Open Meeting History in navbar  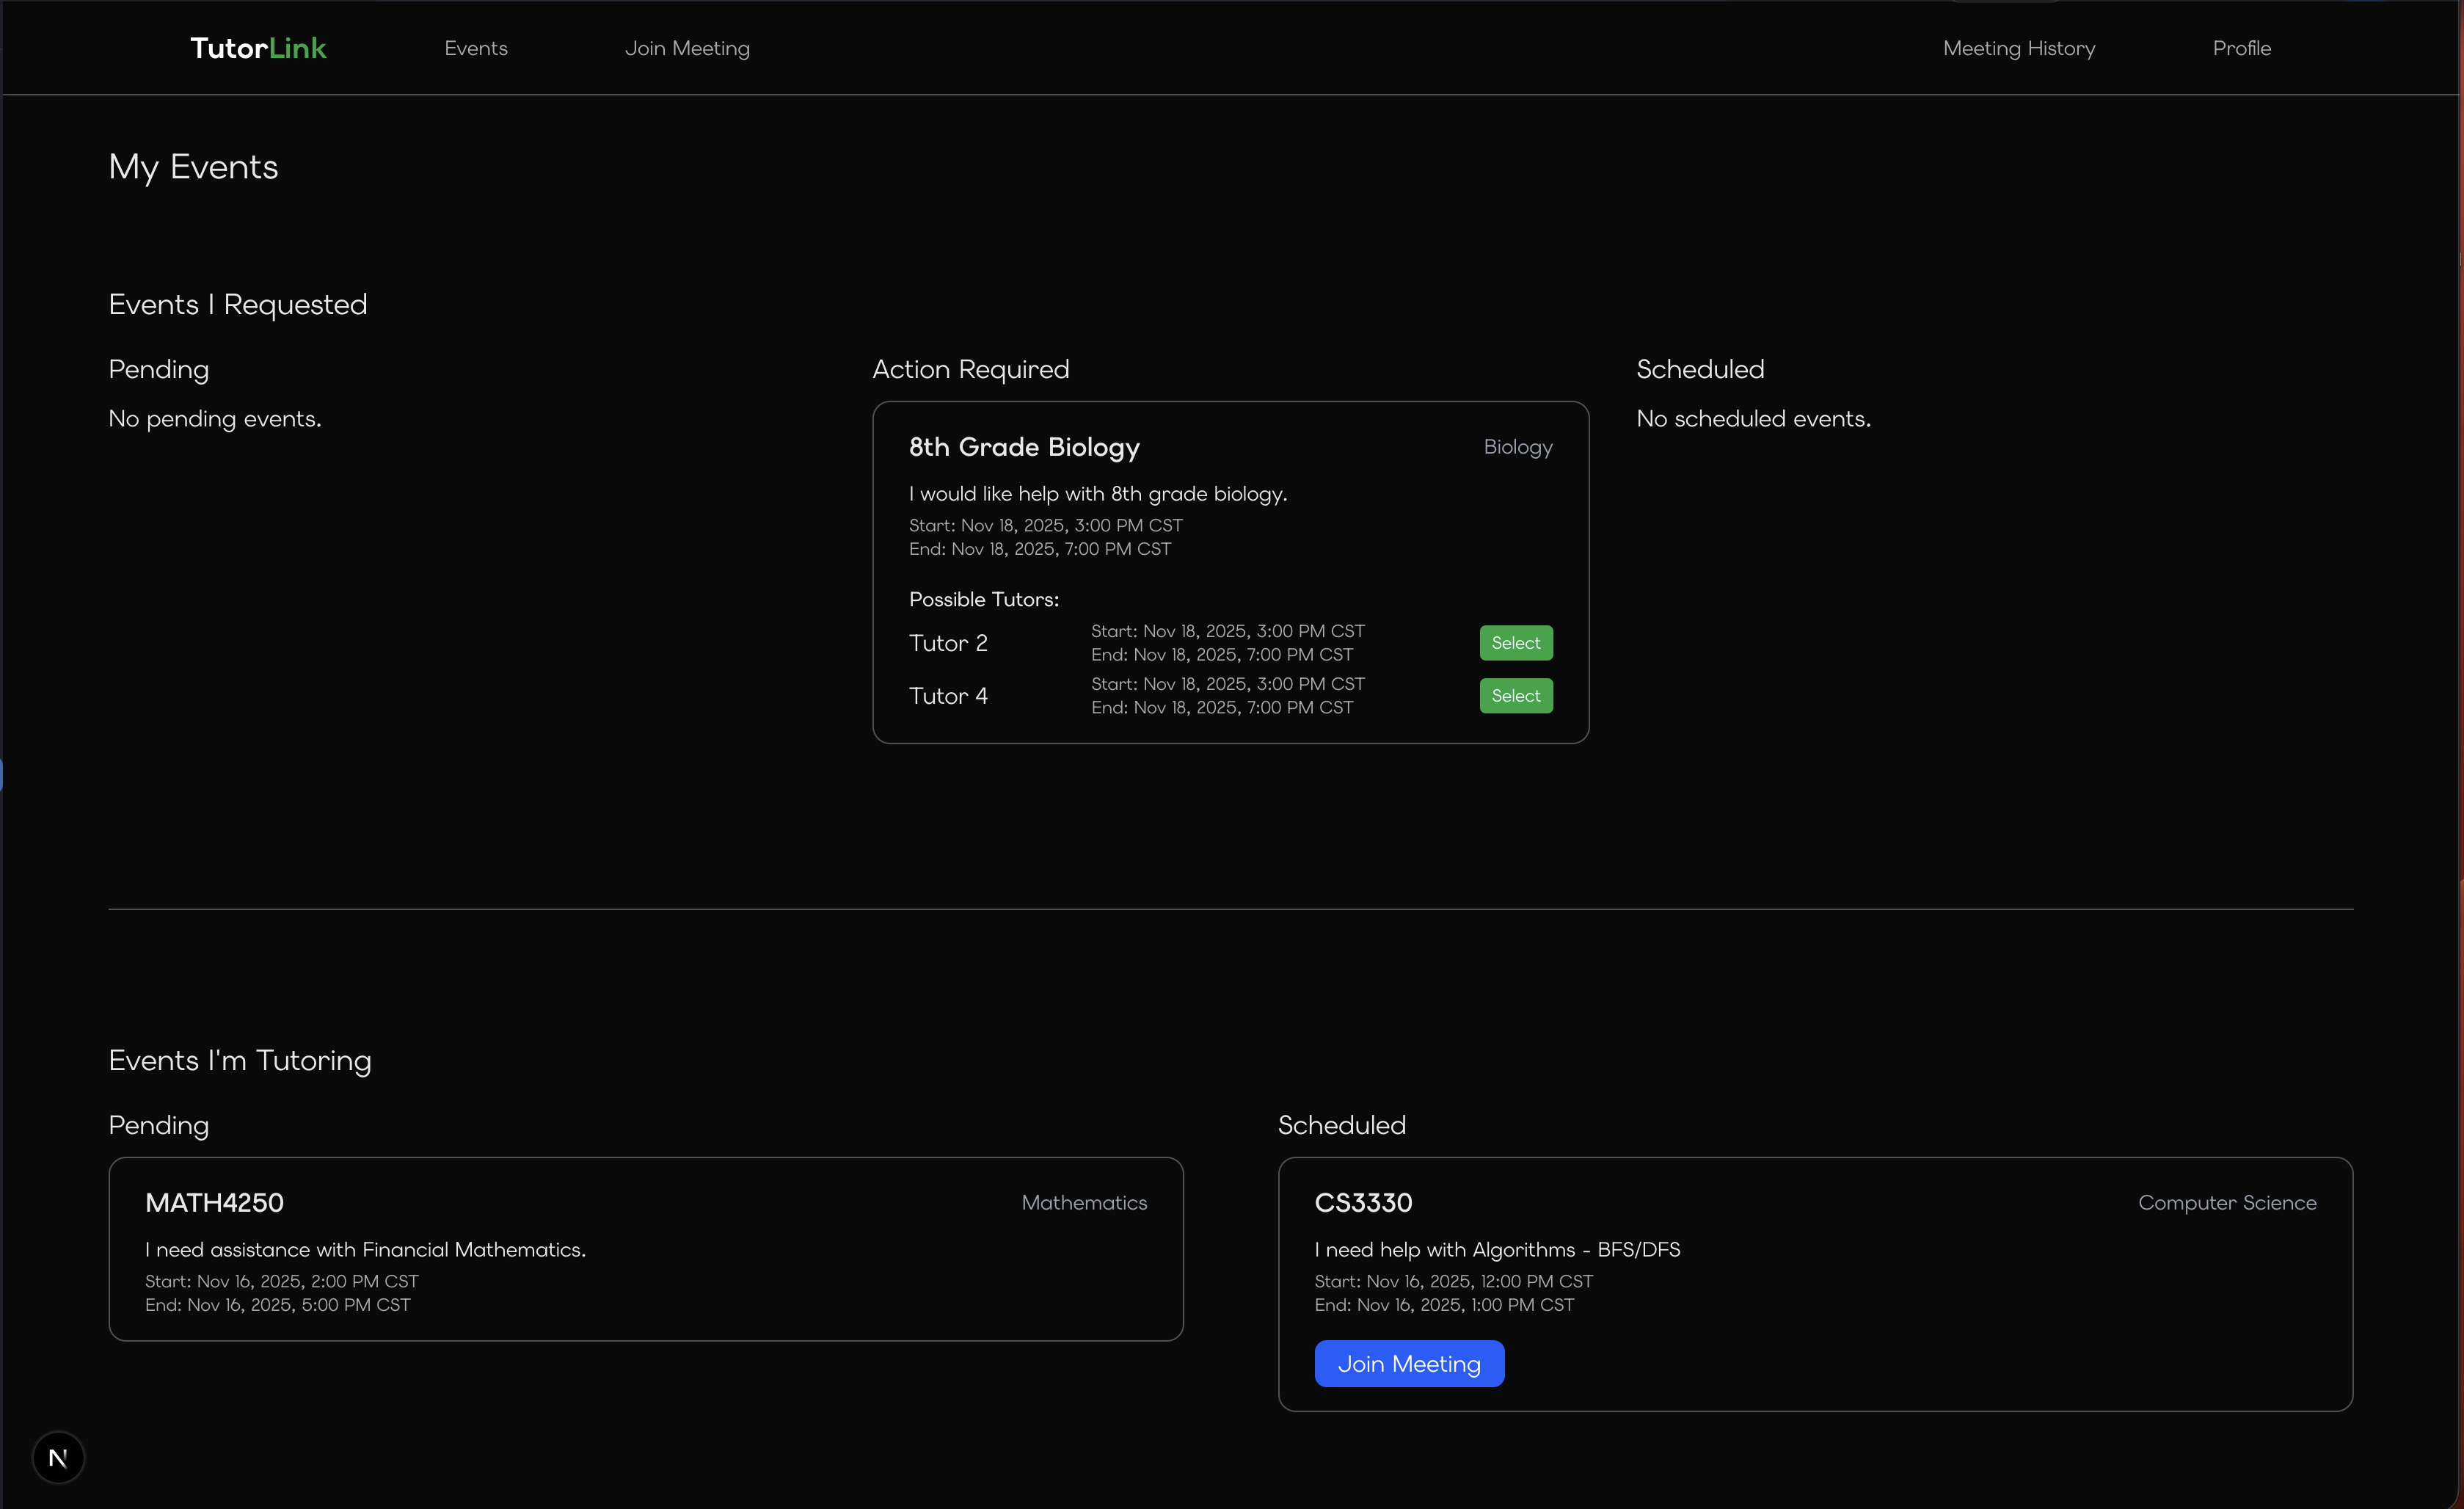coord(2018,48)
